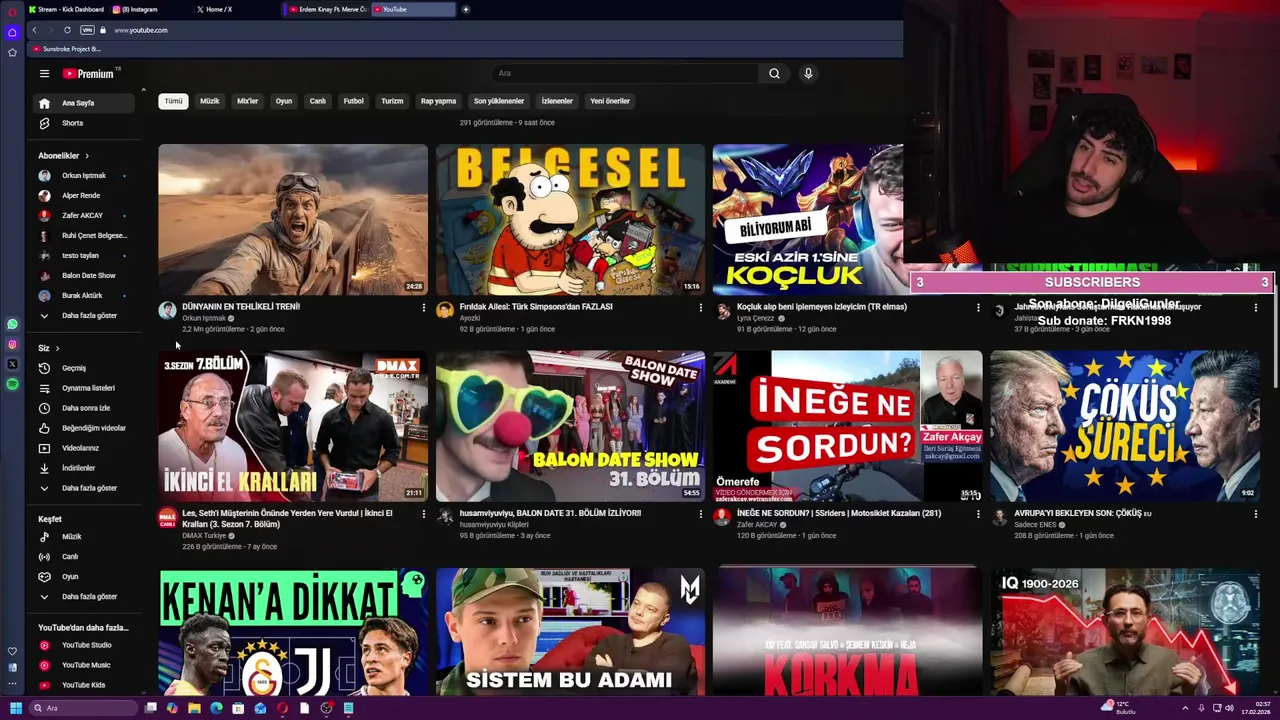1280x720 pixels.
Task: Click the YouTube Premium logo
Action: click(89, 73)
